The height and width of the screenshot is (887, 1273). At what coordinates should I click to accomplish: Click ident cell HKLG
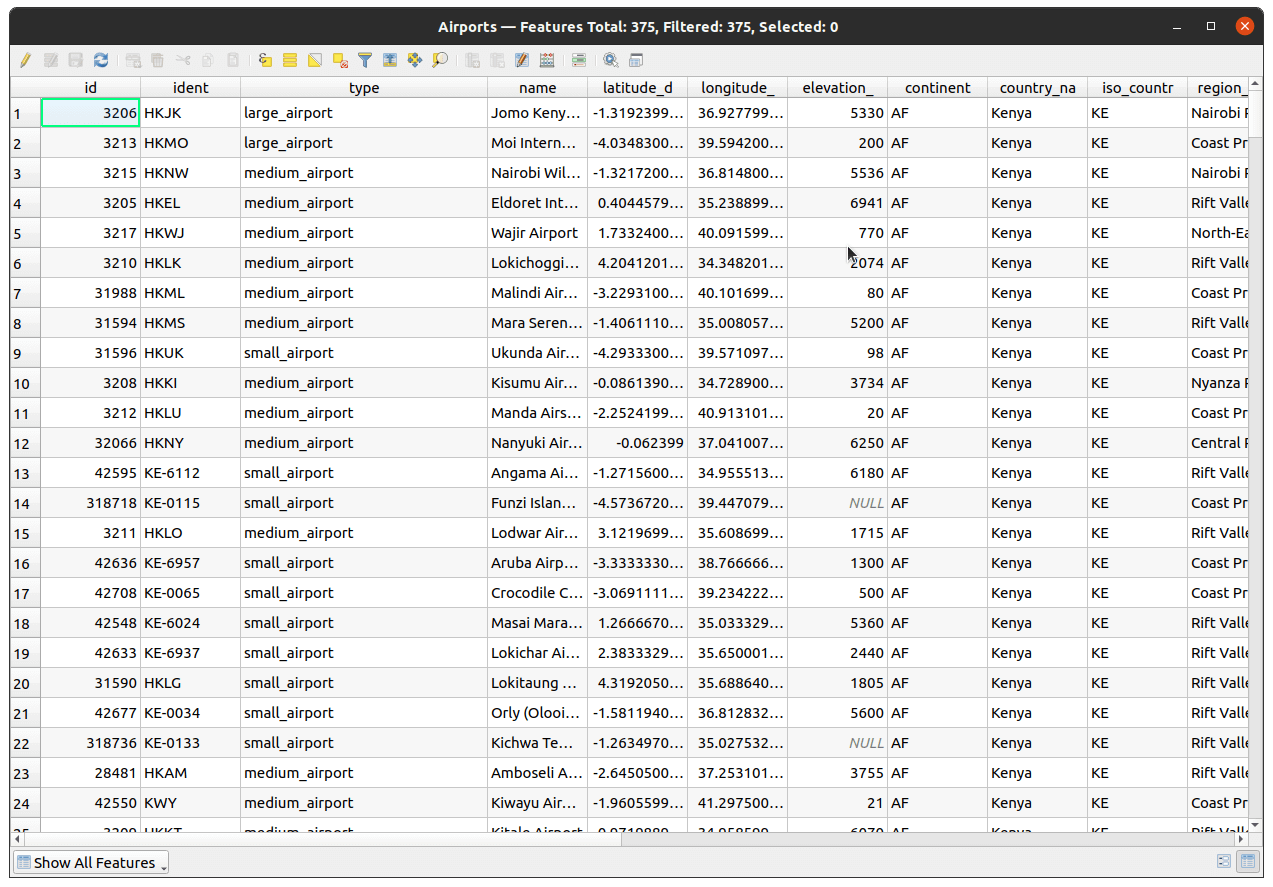[x=190, y=683]
